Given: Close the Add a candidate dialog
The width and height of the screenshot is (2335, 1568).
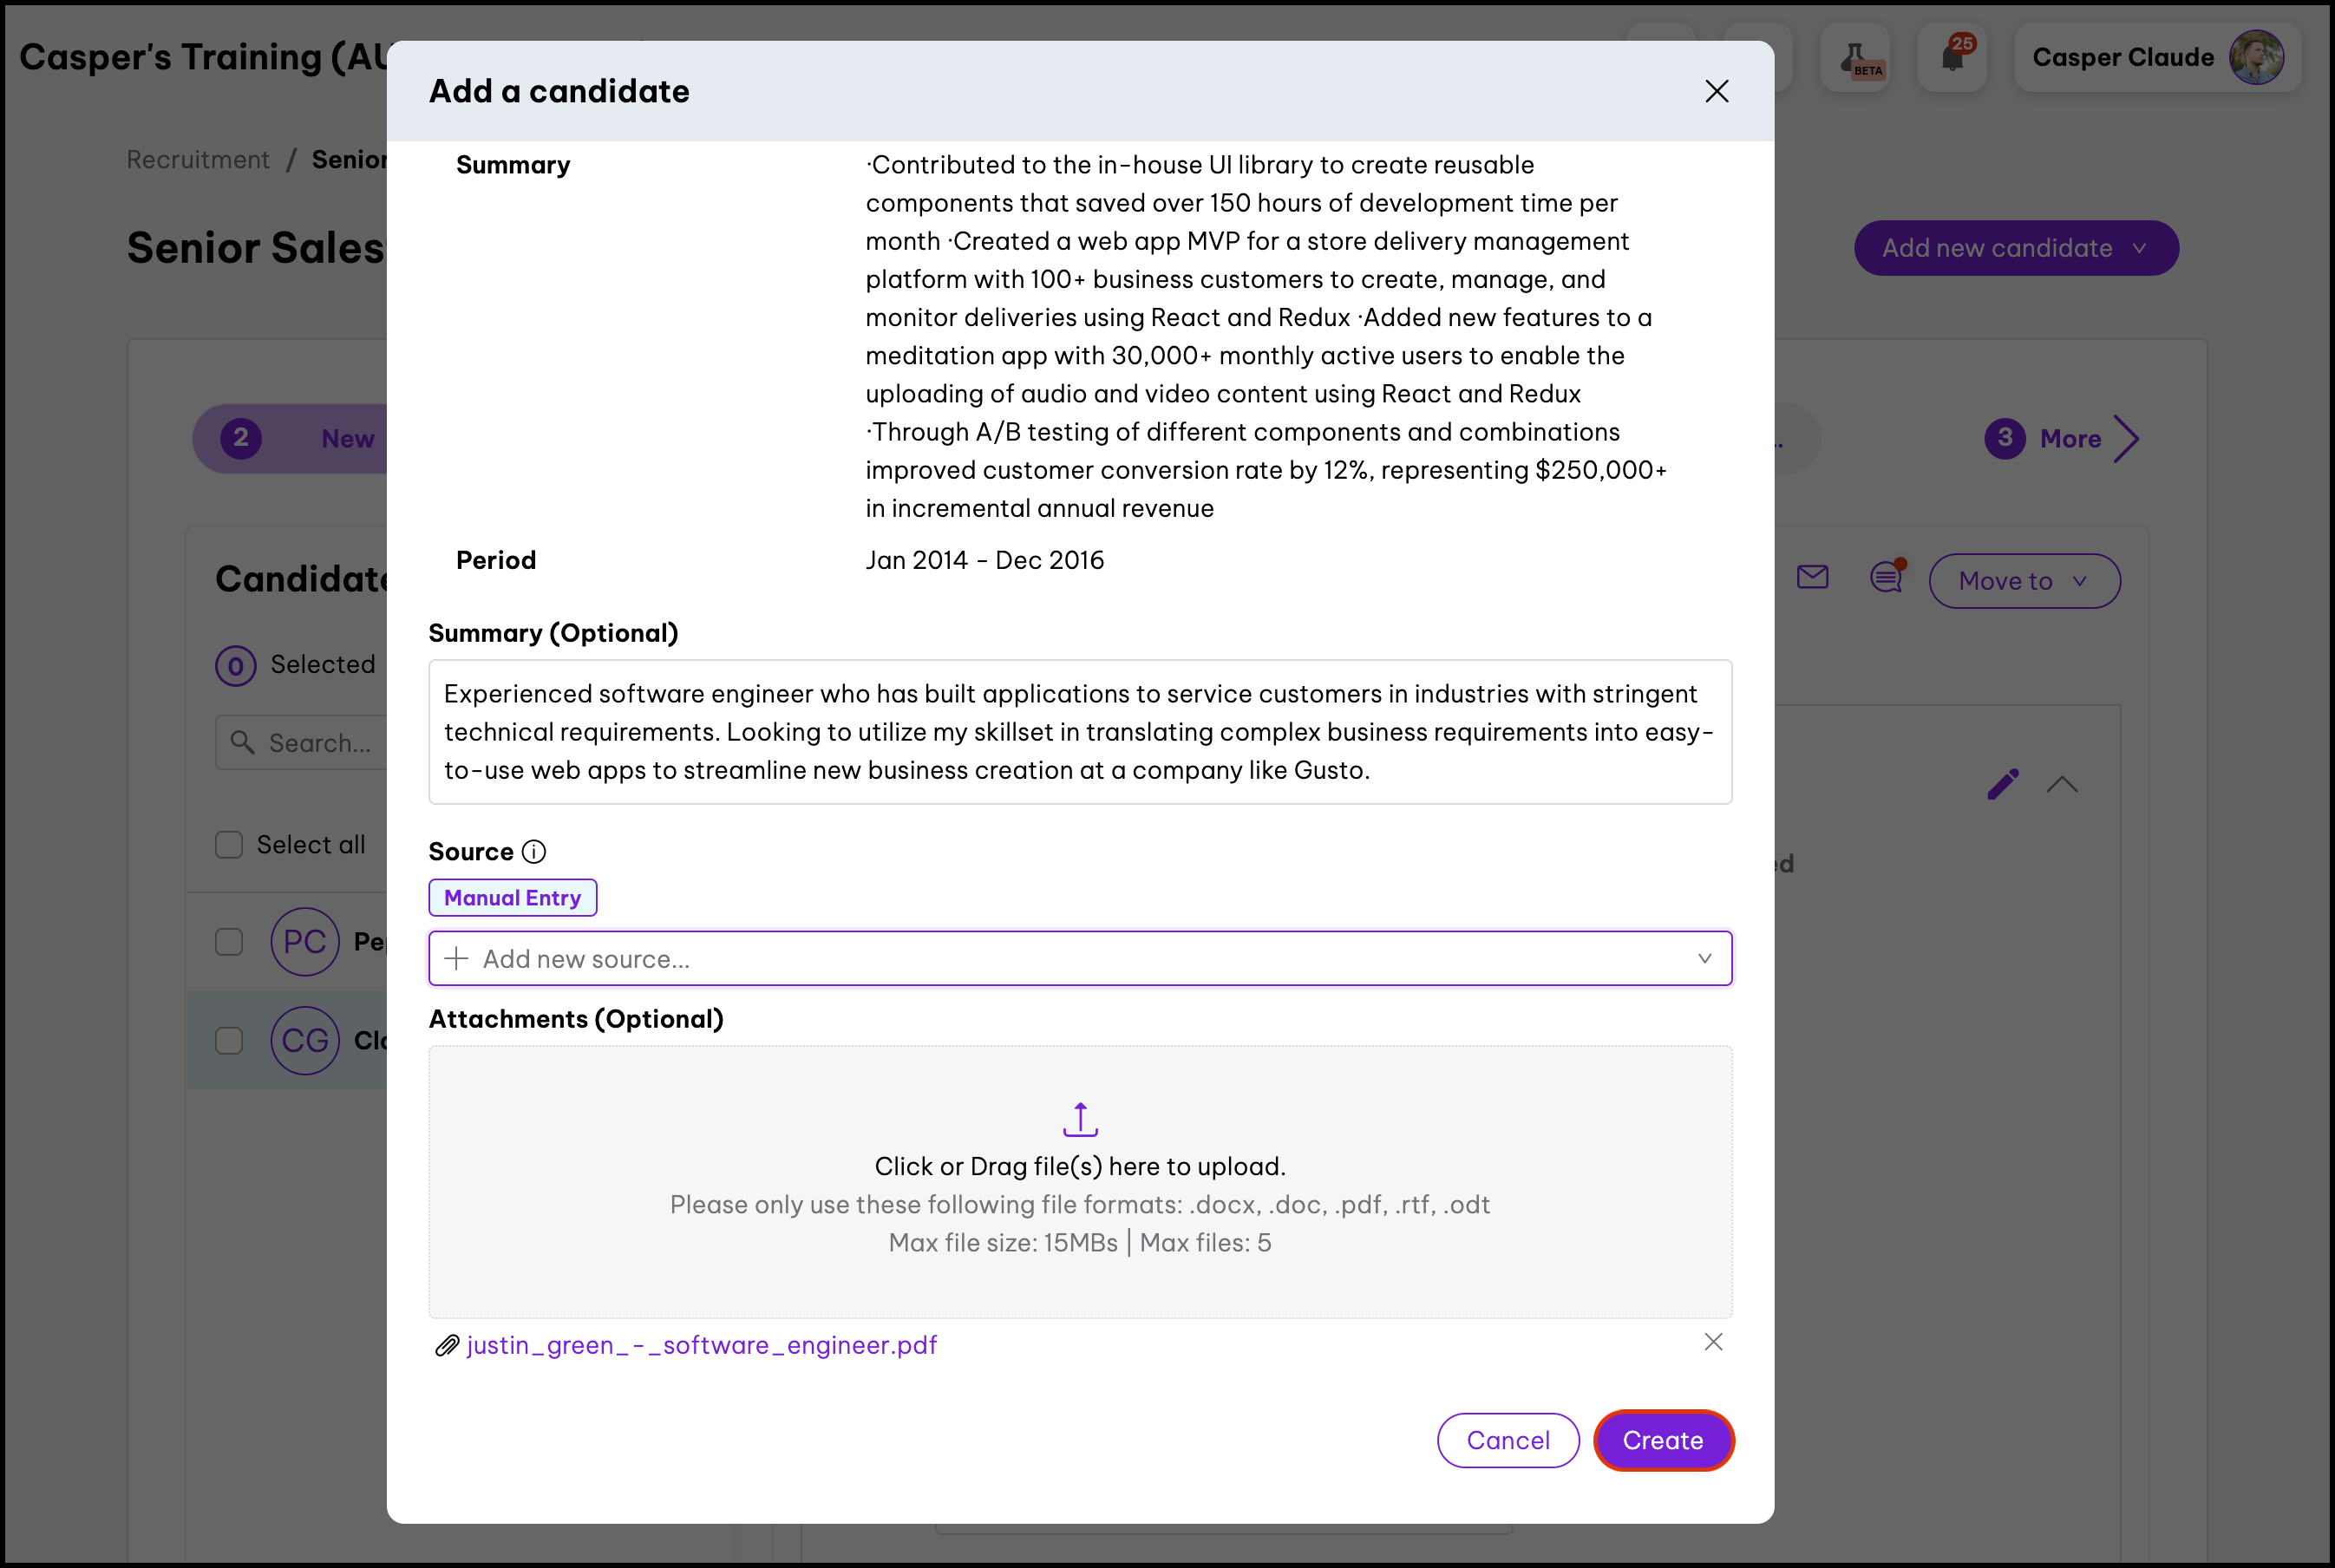Looking at the screenshot, I should coord(1716,91).
